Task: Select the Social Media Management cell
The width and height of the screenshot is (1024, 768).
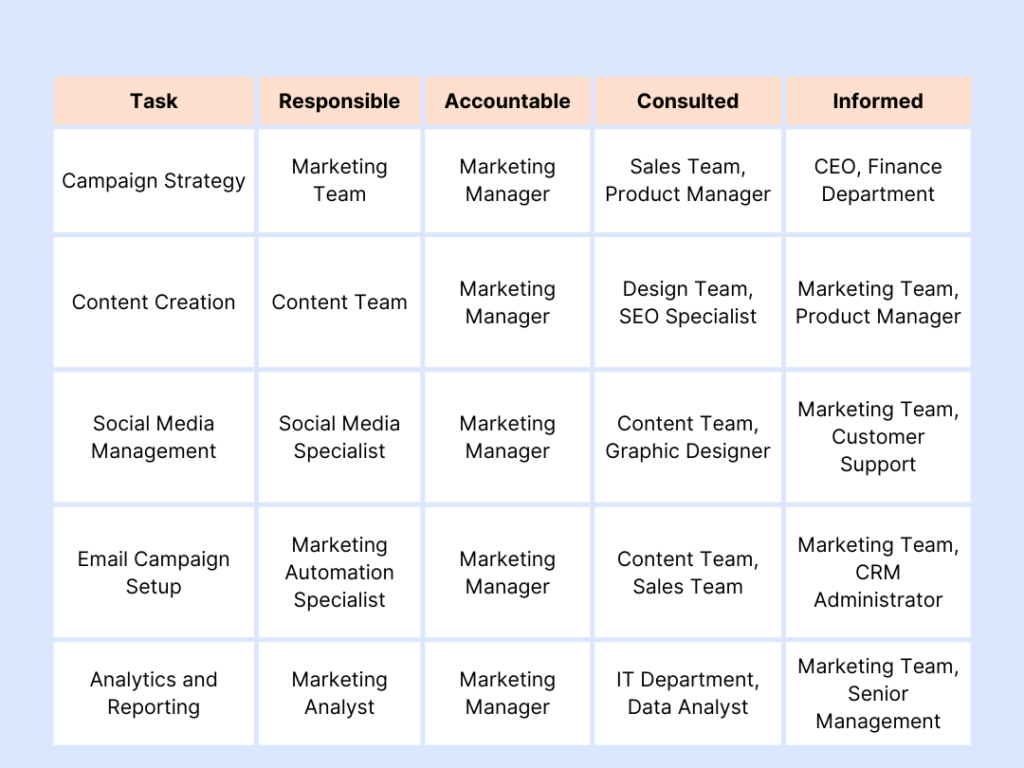Action: point(153,438)
